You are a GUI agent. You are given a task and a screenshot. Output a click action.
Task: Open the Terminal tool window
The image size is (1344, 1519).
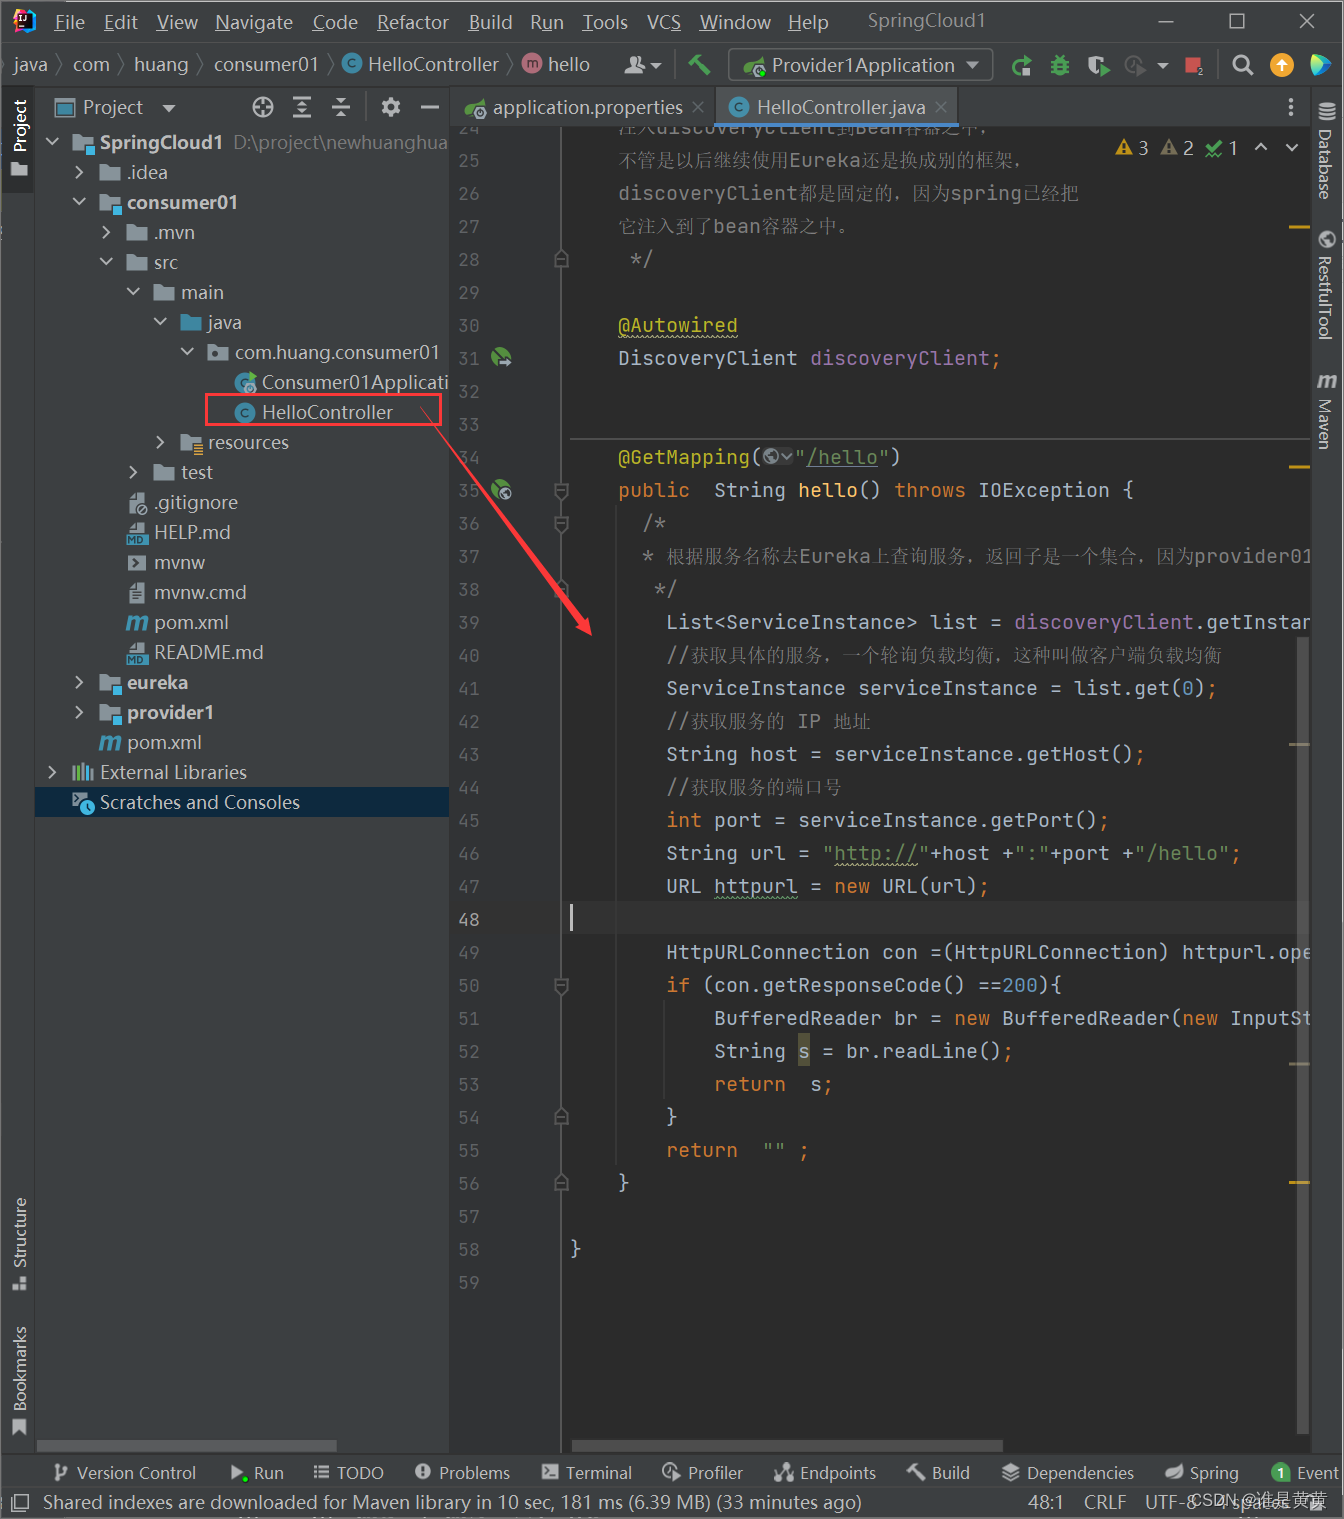click(x=586, y=1472)
